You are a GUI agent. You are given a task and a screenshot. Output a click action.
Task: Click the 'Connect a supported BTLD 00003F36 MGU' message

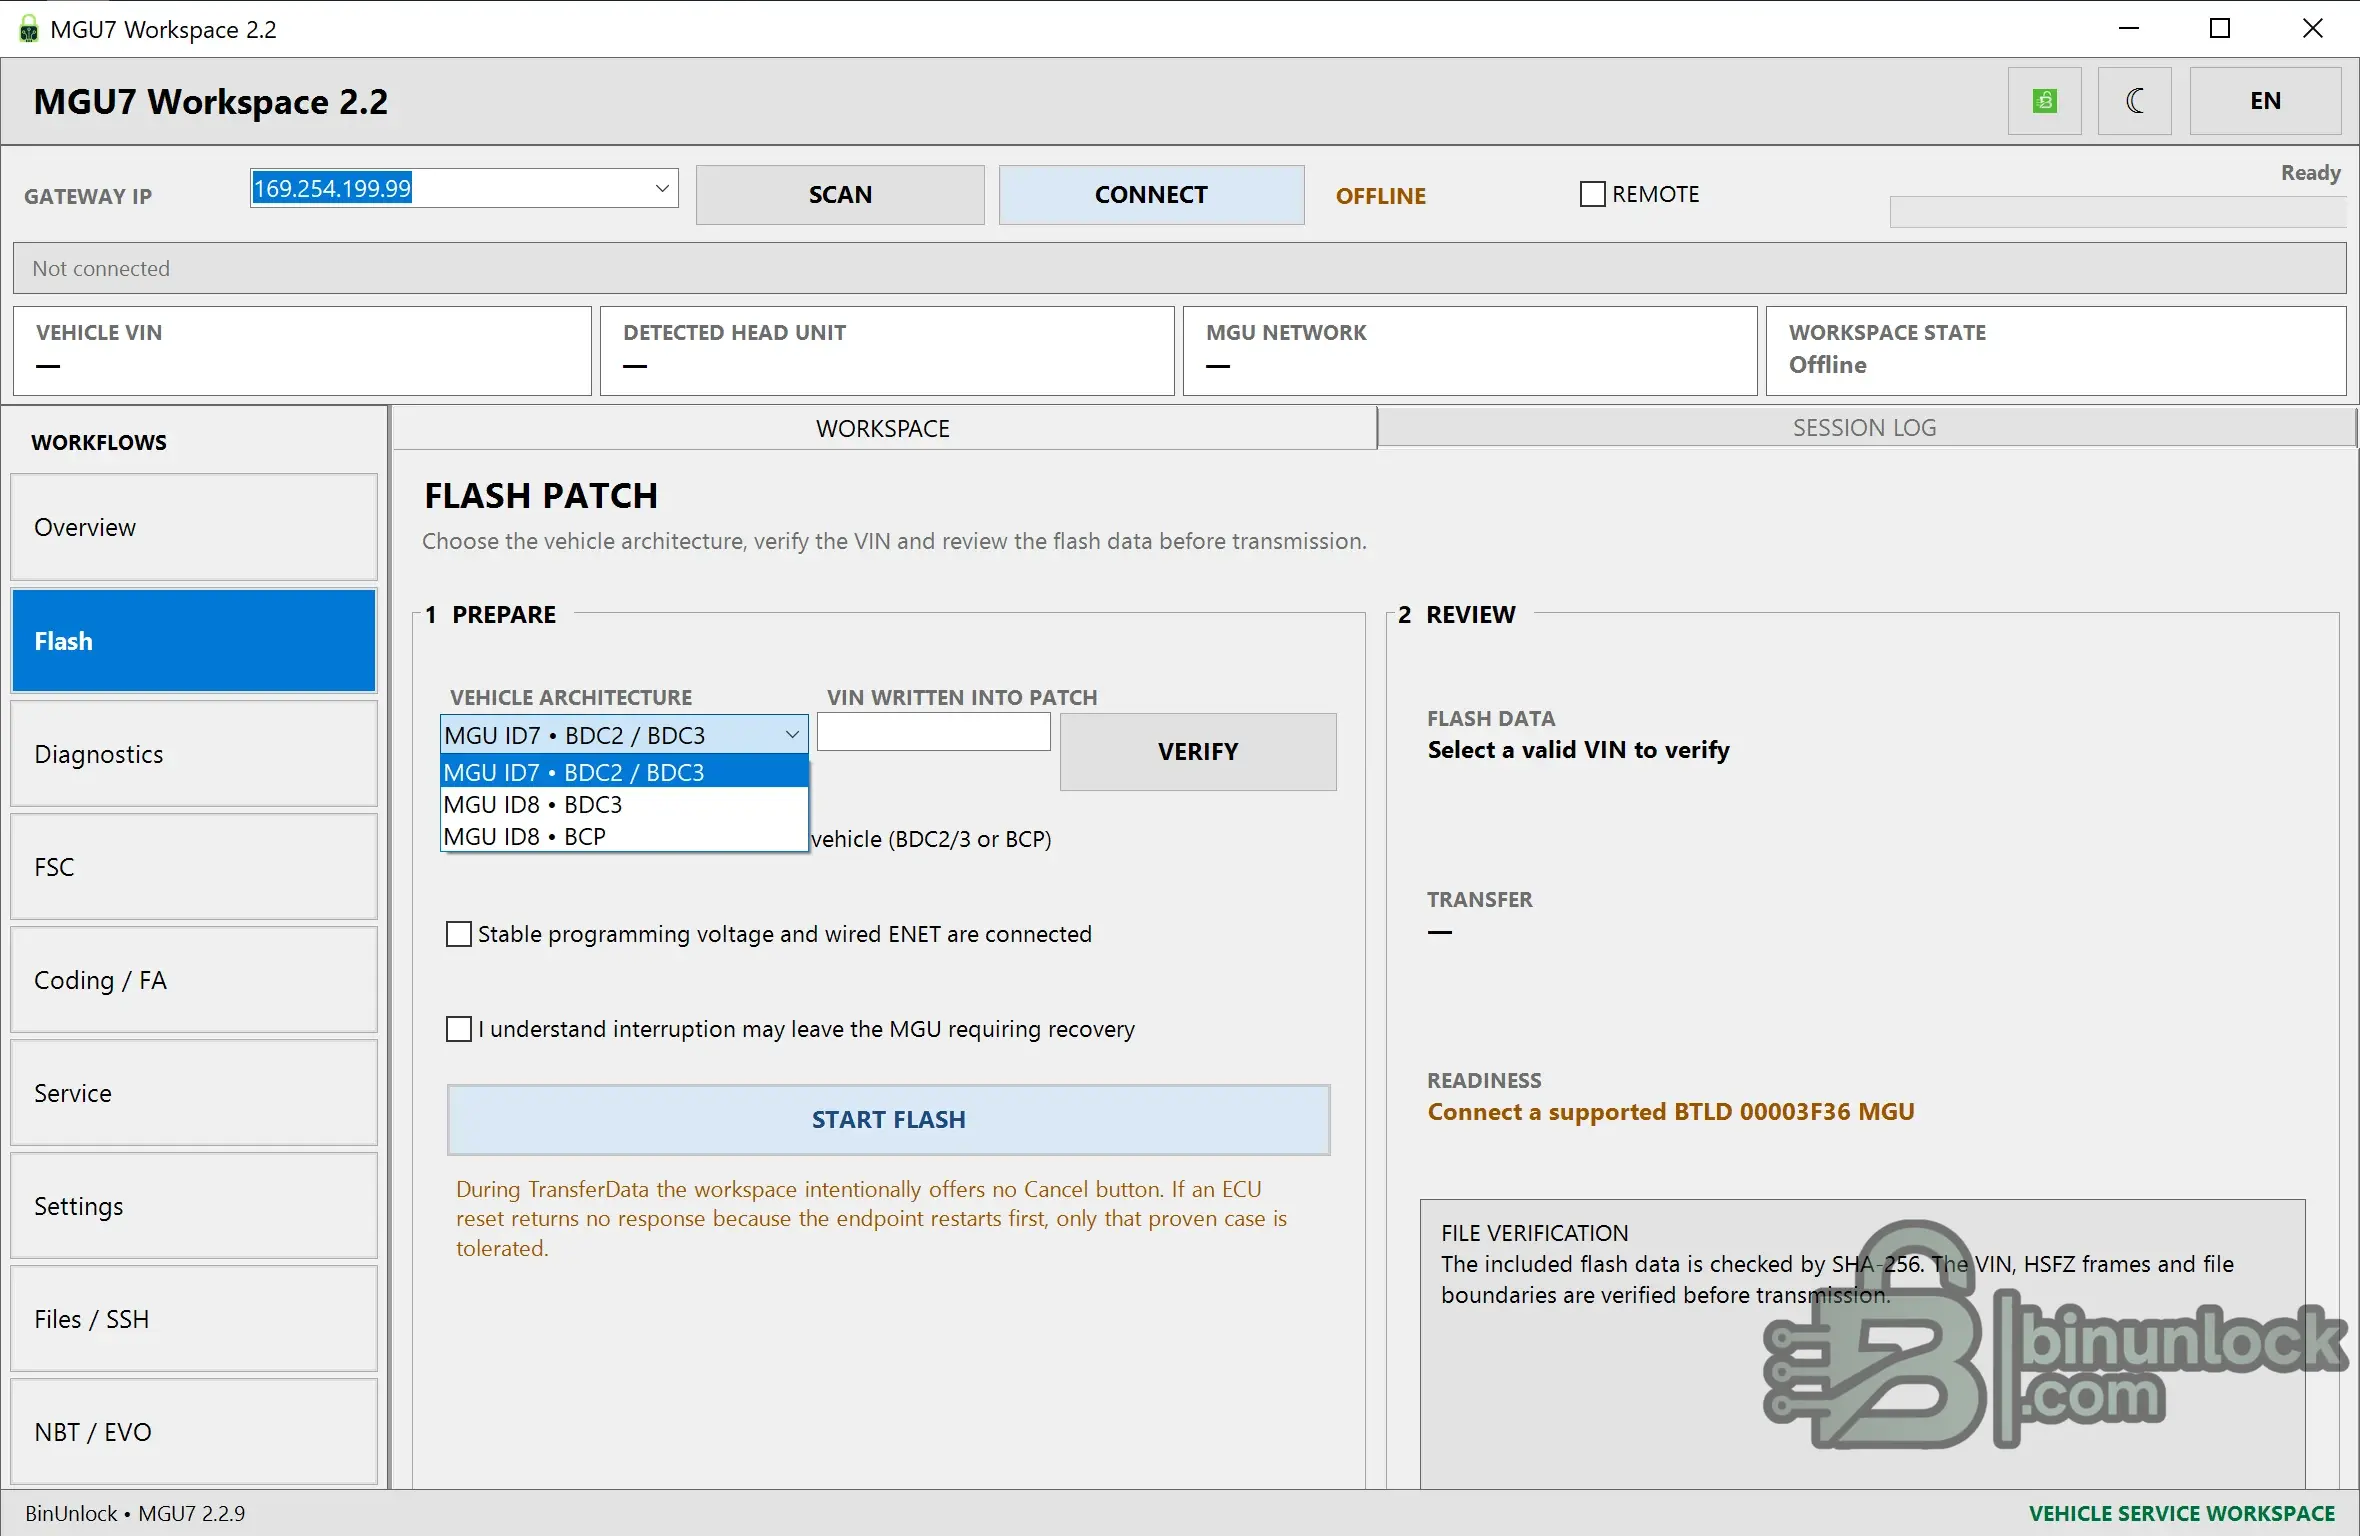pos(1671,1112)
